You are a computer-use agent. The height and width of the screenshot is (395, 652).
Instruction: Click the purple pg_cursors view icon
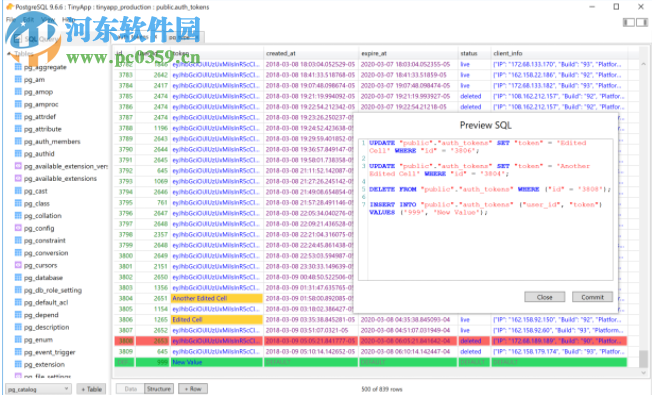(x=18, y=265)
